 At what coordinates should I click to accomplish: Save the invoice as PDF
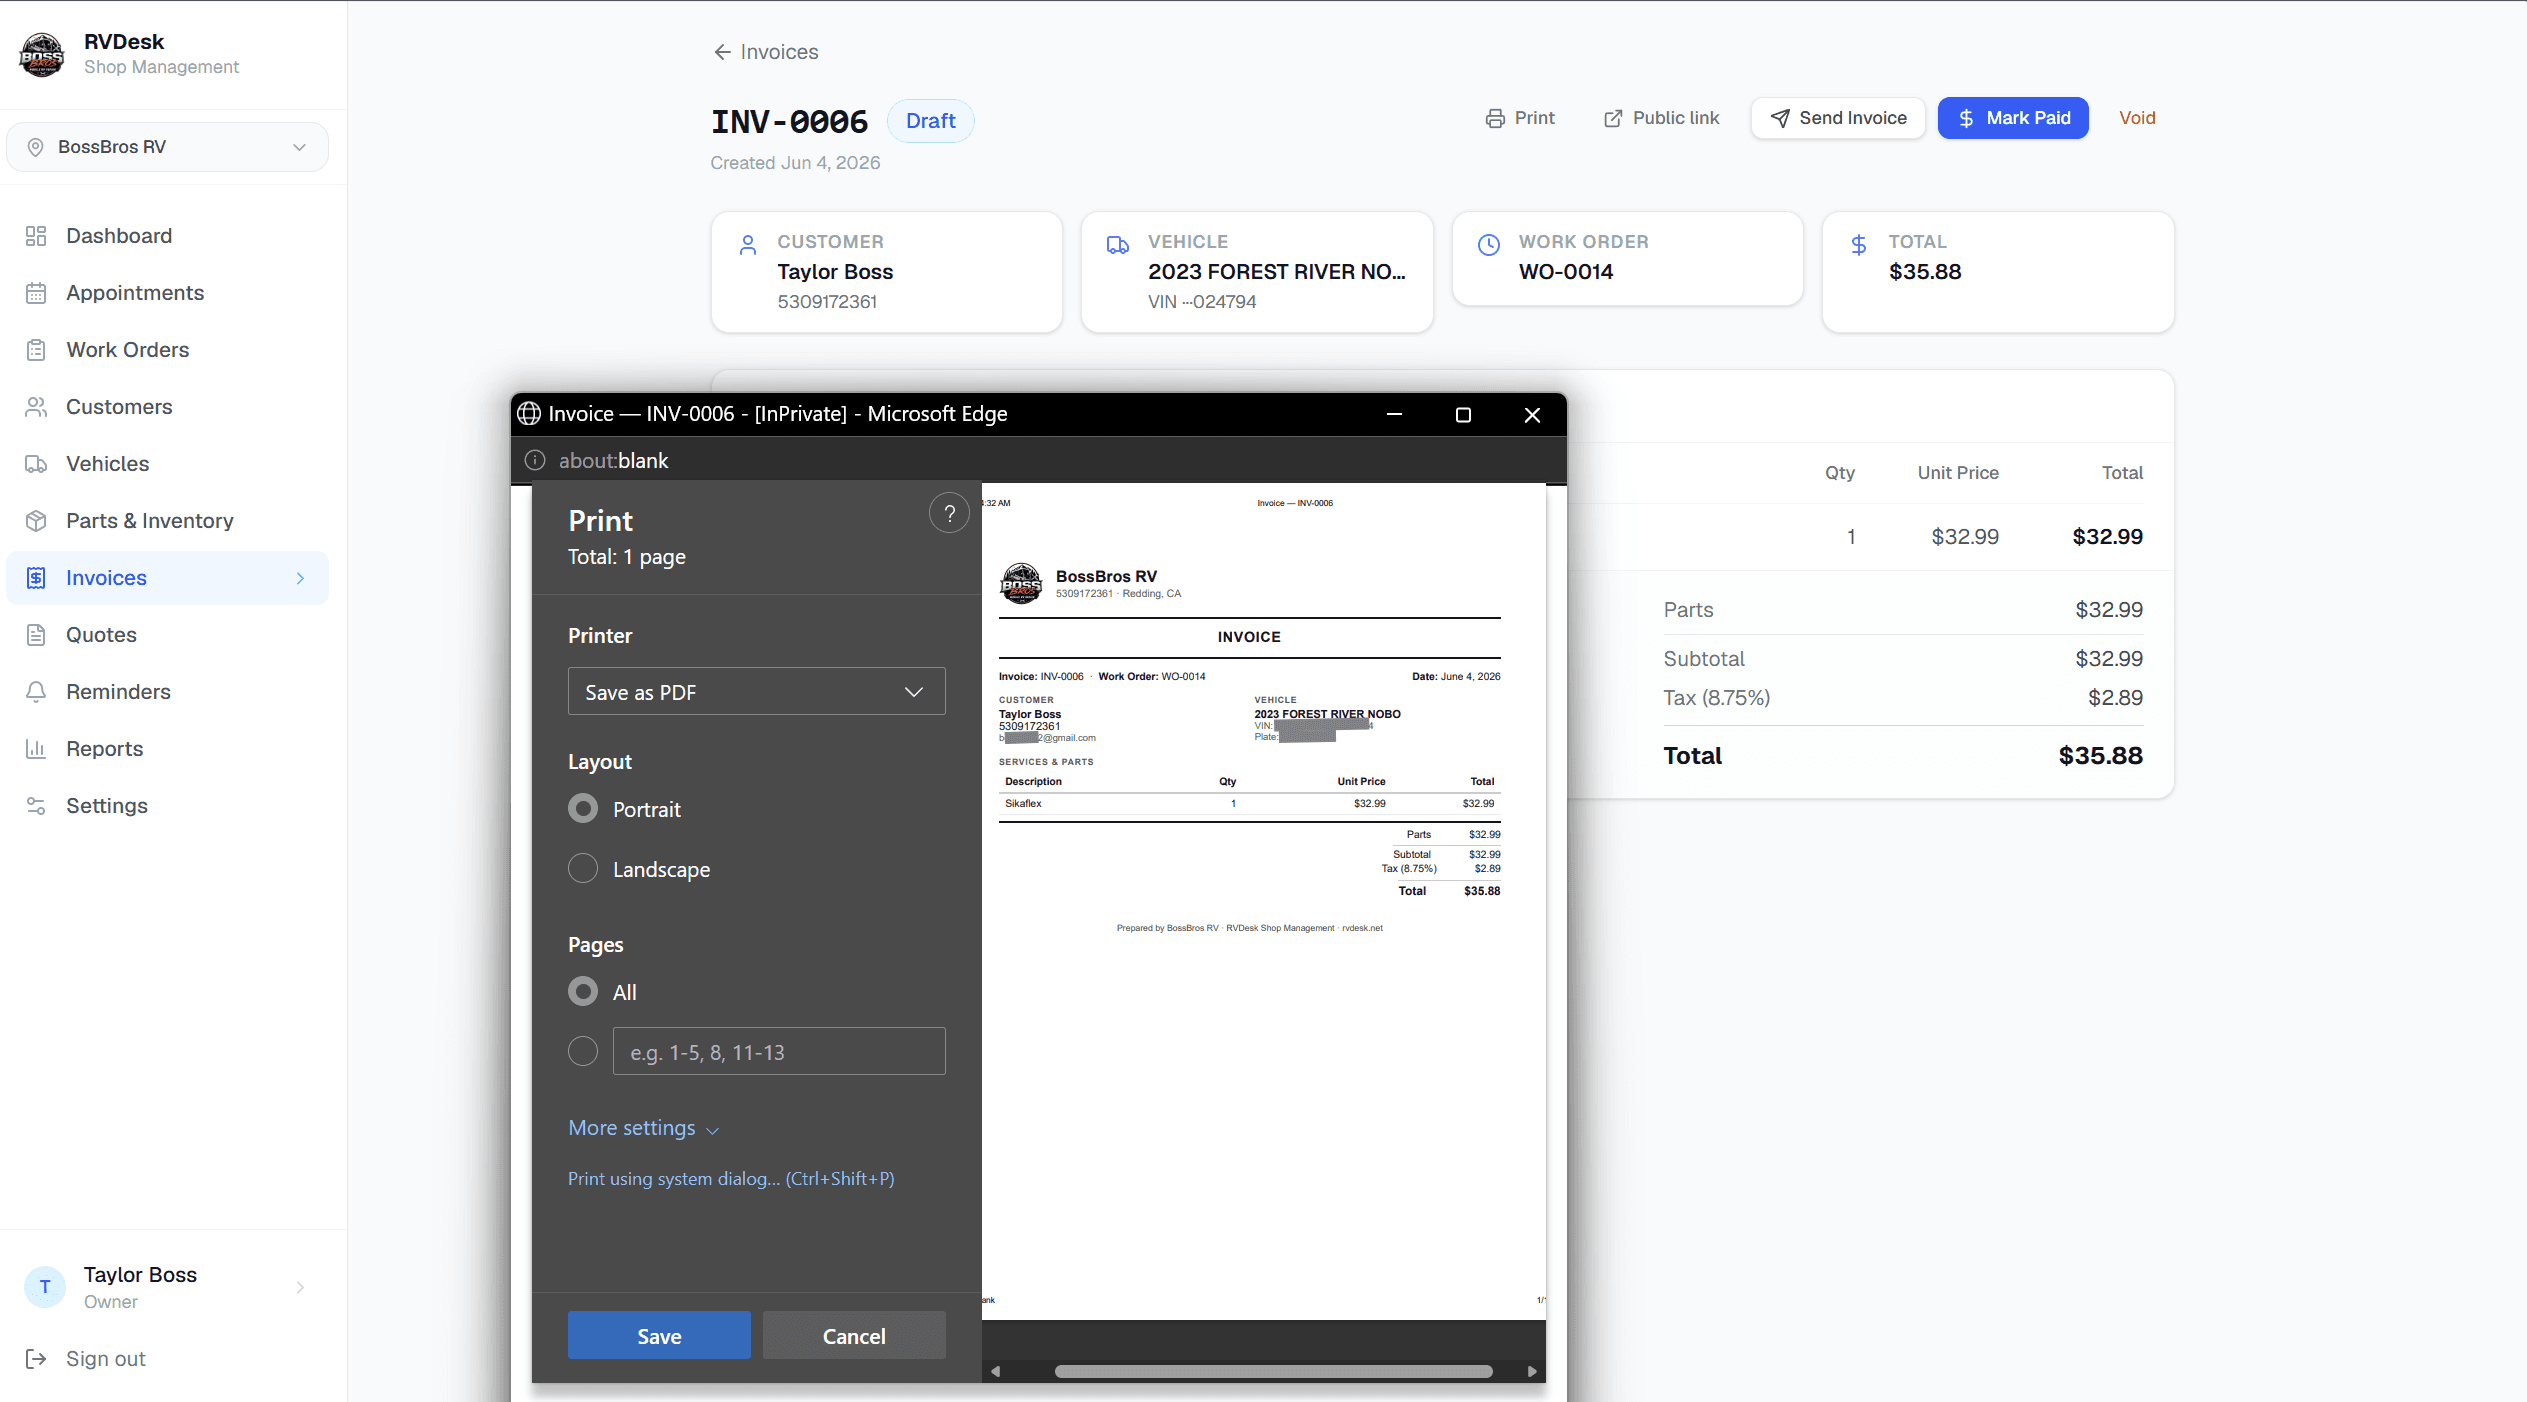(x=659, y=1335)
